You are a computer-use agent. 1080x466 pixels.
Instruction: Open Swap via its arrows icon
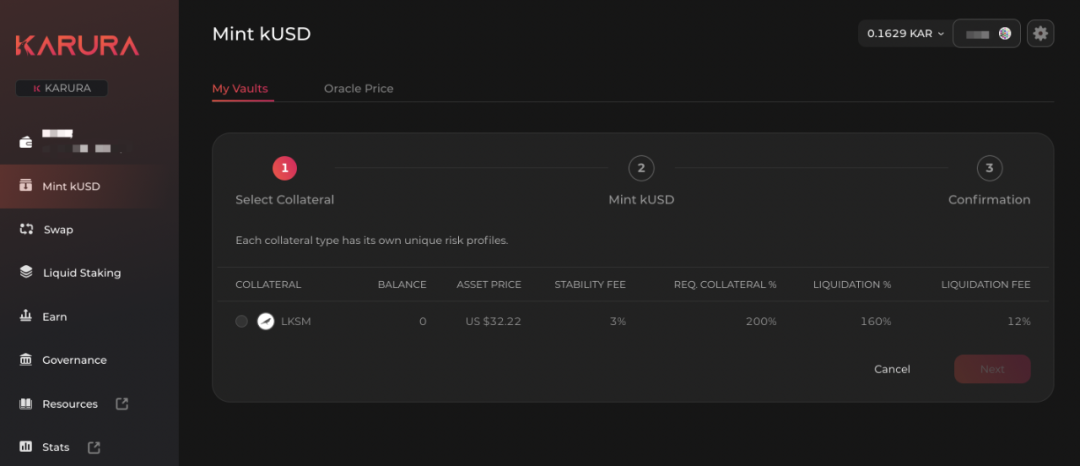coord(26,229)
